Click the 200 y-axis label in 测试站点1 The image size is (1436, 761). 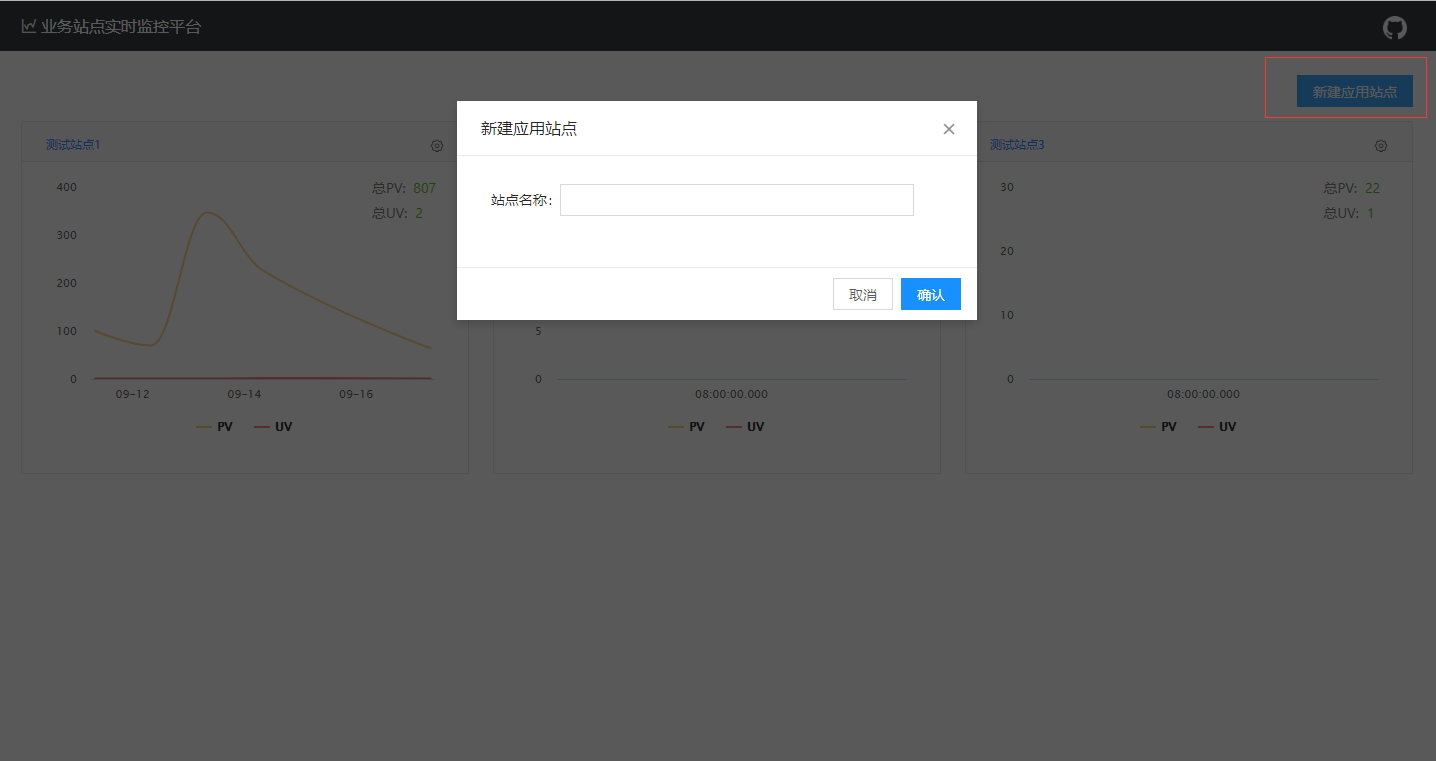[67, 283]
